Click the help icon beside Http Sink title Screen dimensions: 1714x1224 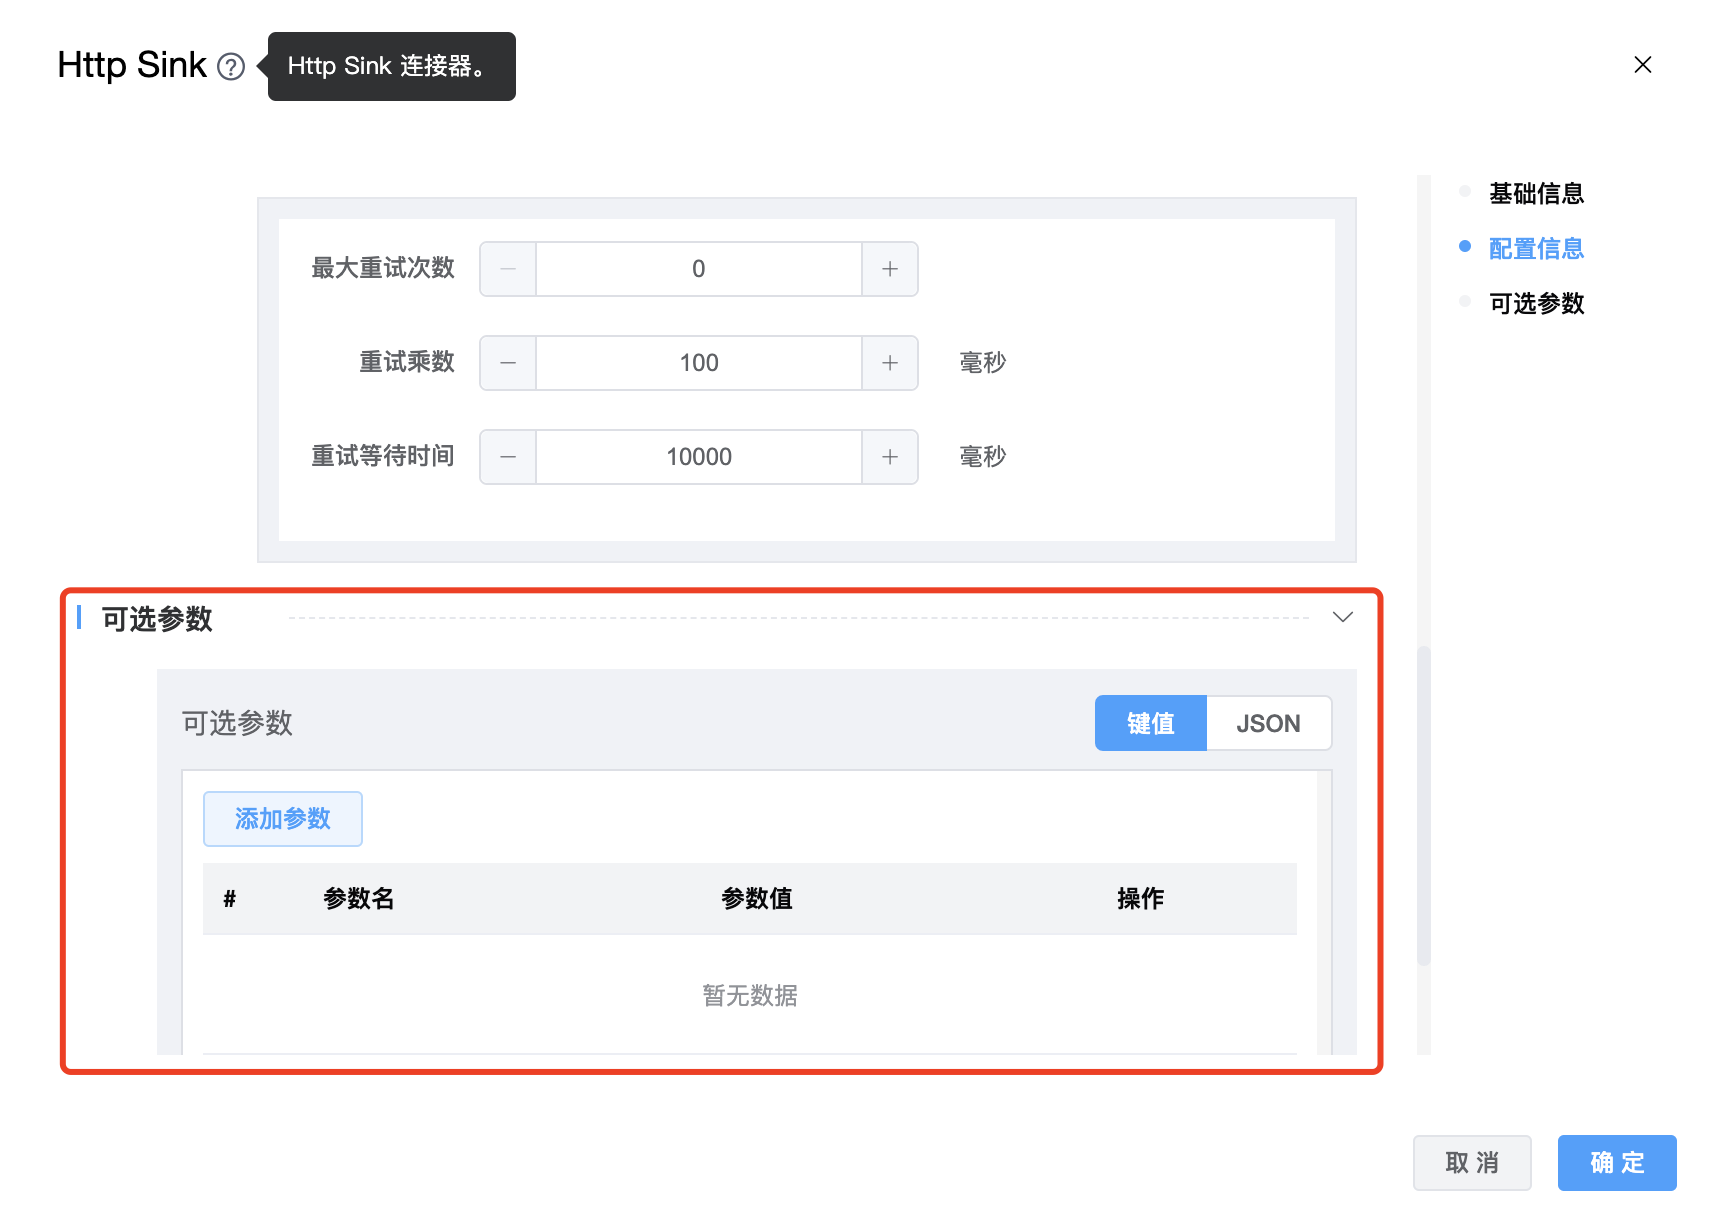[x=231, y=67]
